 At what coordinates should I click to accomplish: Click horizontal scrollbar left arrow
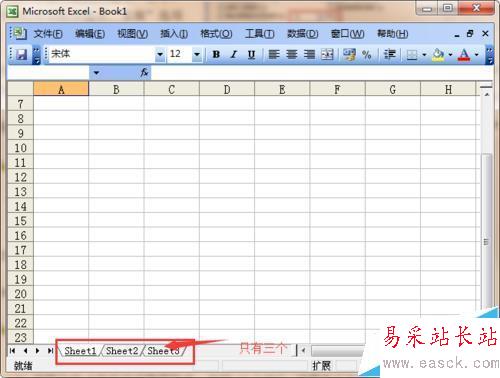303,351
